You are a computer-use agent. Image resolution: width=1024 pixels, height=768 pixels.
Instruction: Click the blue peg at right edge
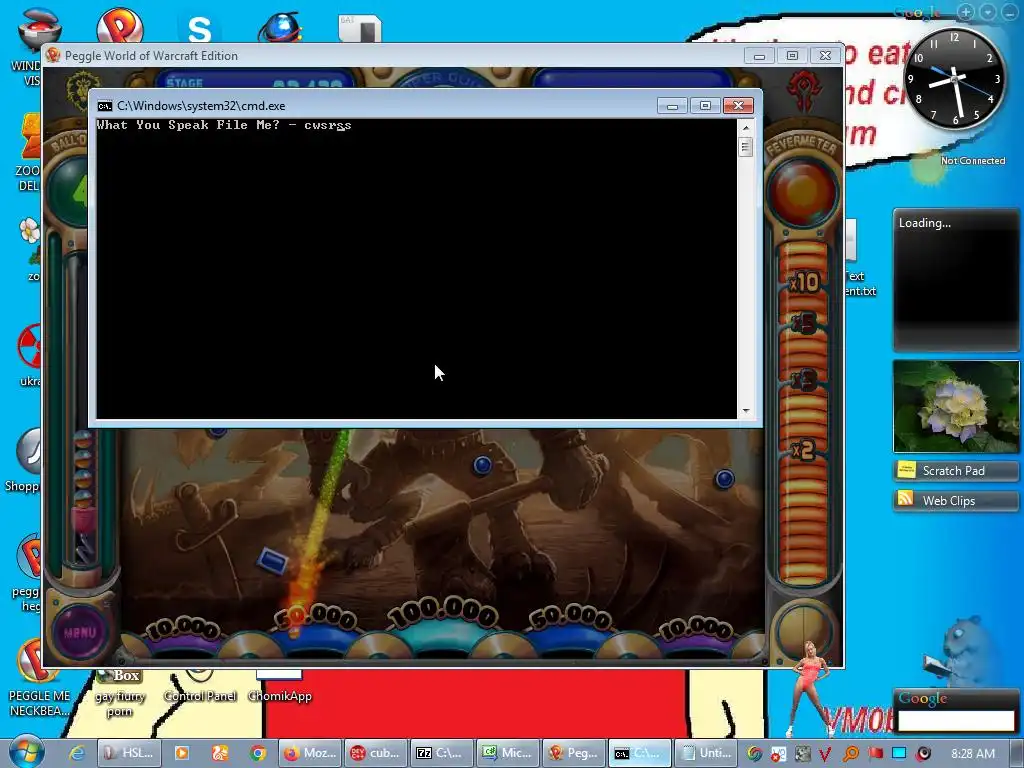(x=725, y=479)
